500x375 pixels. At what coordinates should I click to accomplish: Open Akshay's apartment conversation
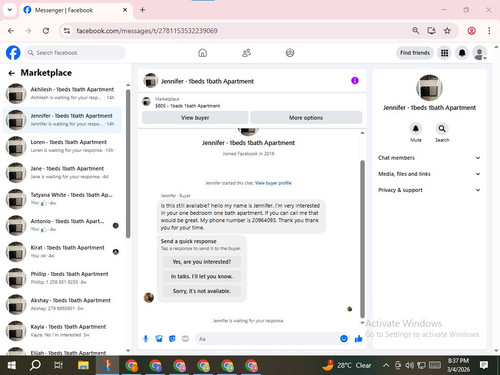[62, 304]
